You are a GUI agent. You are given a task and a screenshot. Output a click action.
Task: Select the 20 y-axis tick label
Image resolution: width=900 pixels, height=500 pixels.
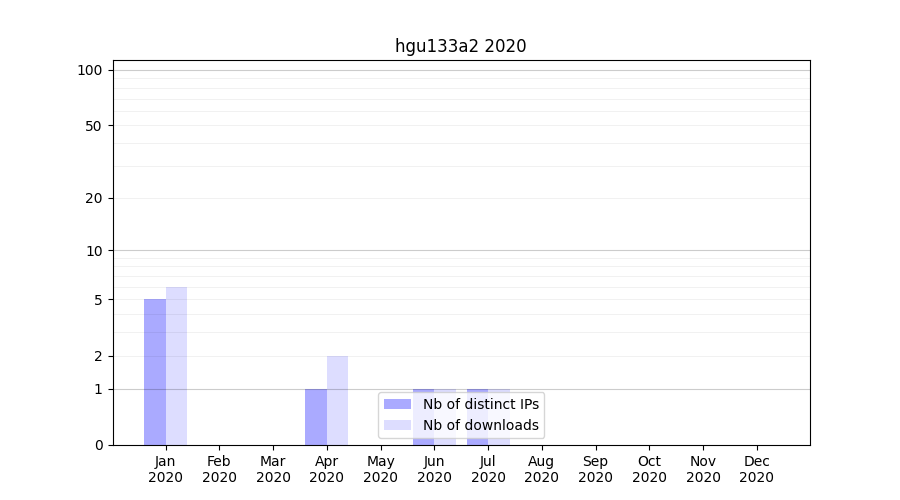point(94,198)
